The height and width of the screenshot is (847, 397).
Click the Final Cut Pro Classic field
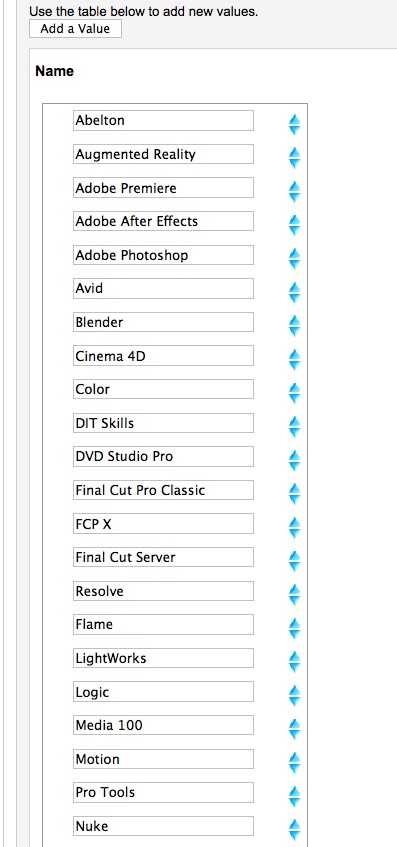tap(163, 490)
